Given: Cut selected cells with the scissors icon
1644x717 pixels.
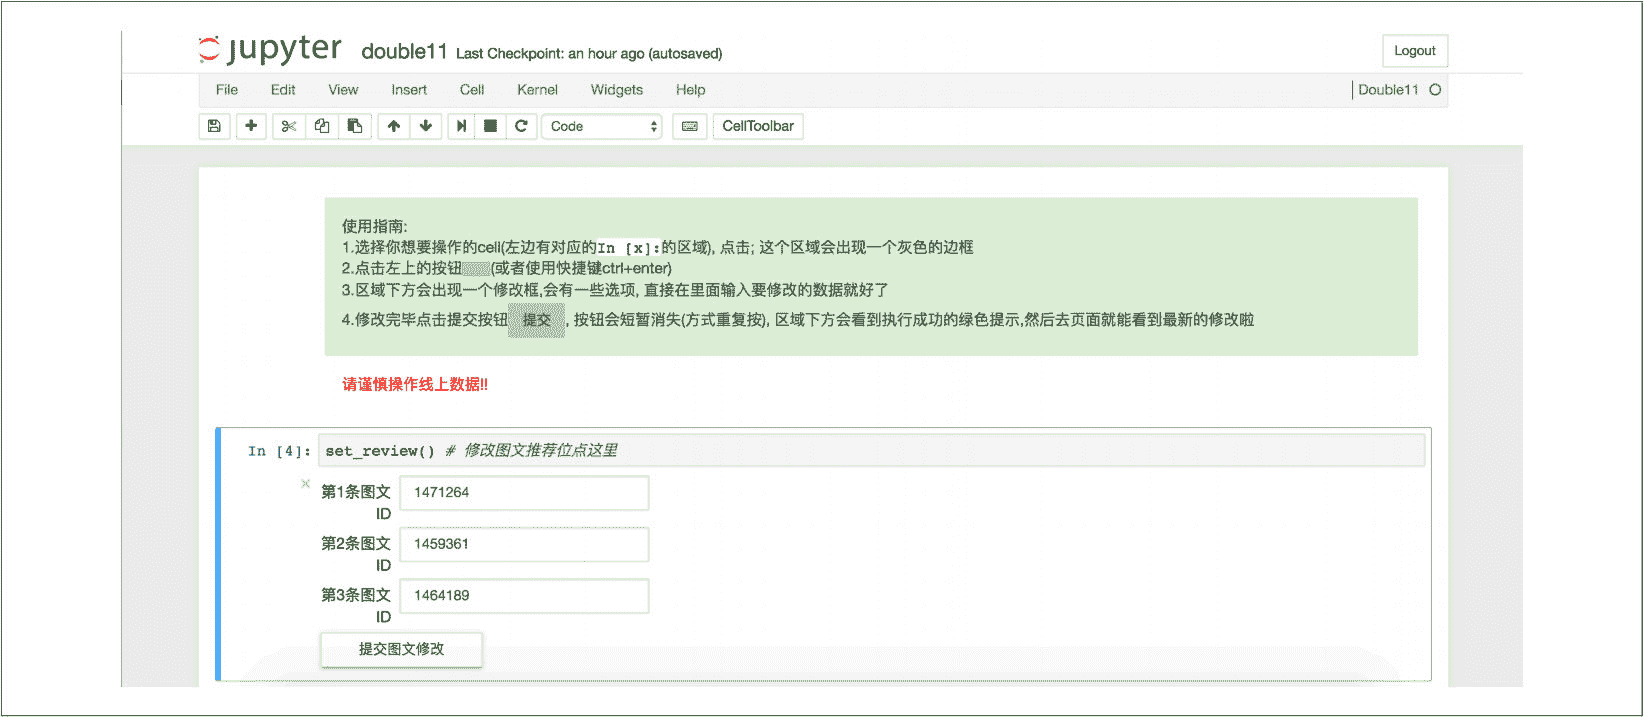Looking at the screenshot, I should [288, 126].
